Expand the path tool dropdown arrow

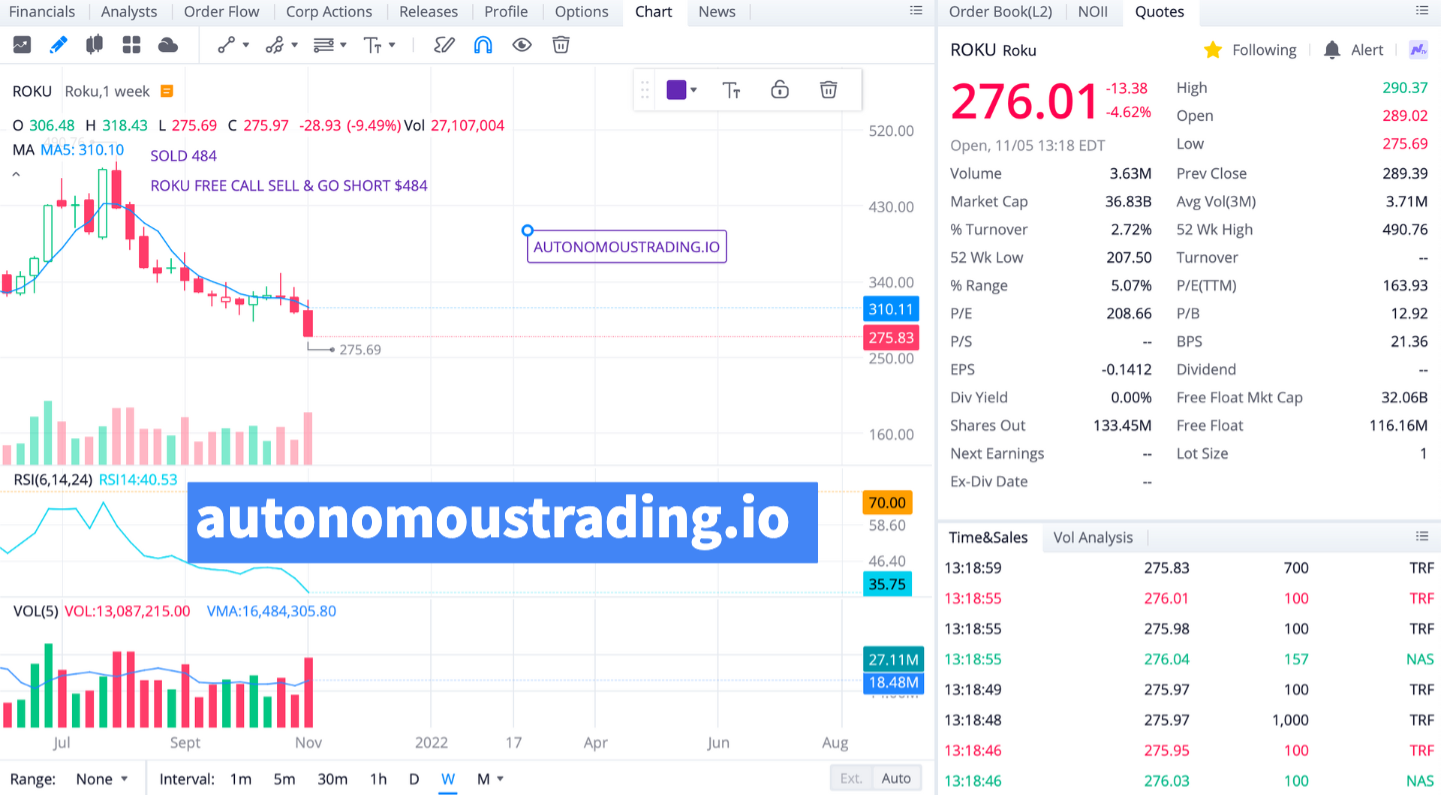(294, 45)
